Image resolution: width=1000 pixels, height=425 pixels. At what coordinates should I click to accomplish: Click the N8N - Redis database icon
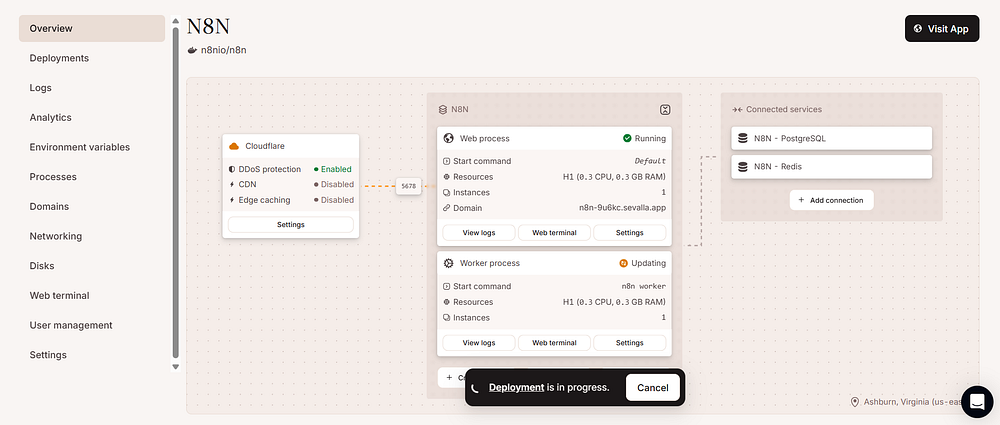[742, 166]
